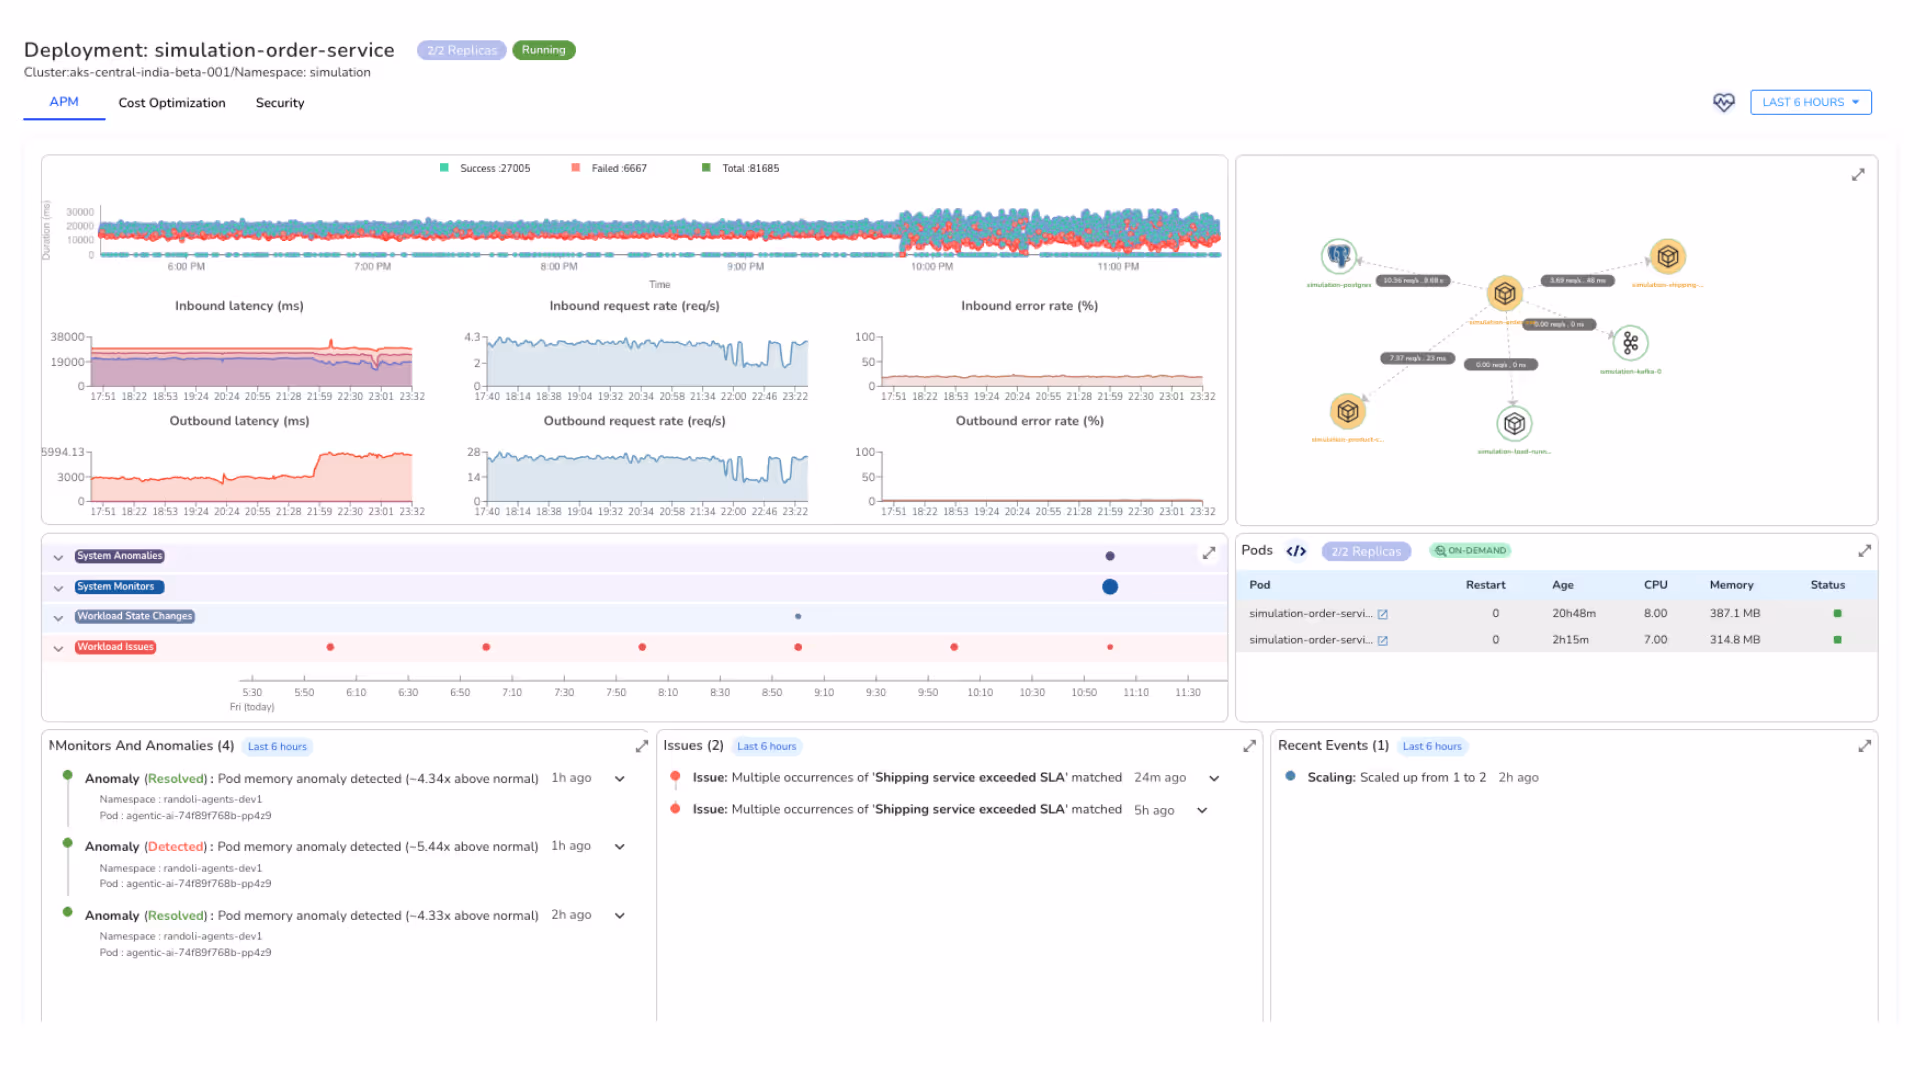Viewport: 1920px width, 1080px height.
Task: Select the simulation-shipping service node
Action: point(1667,257)
